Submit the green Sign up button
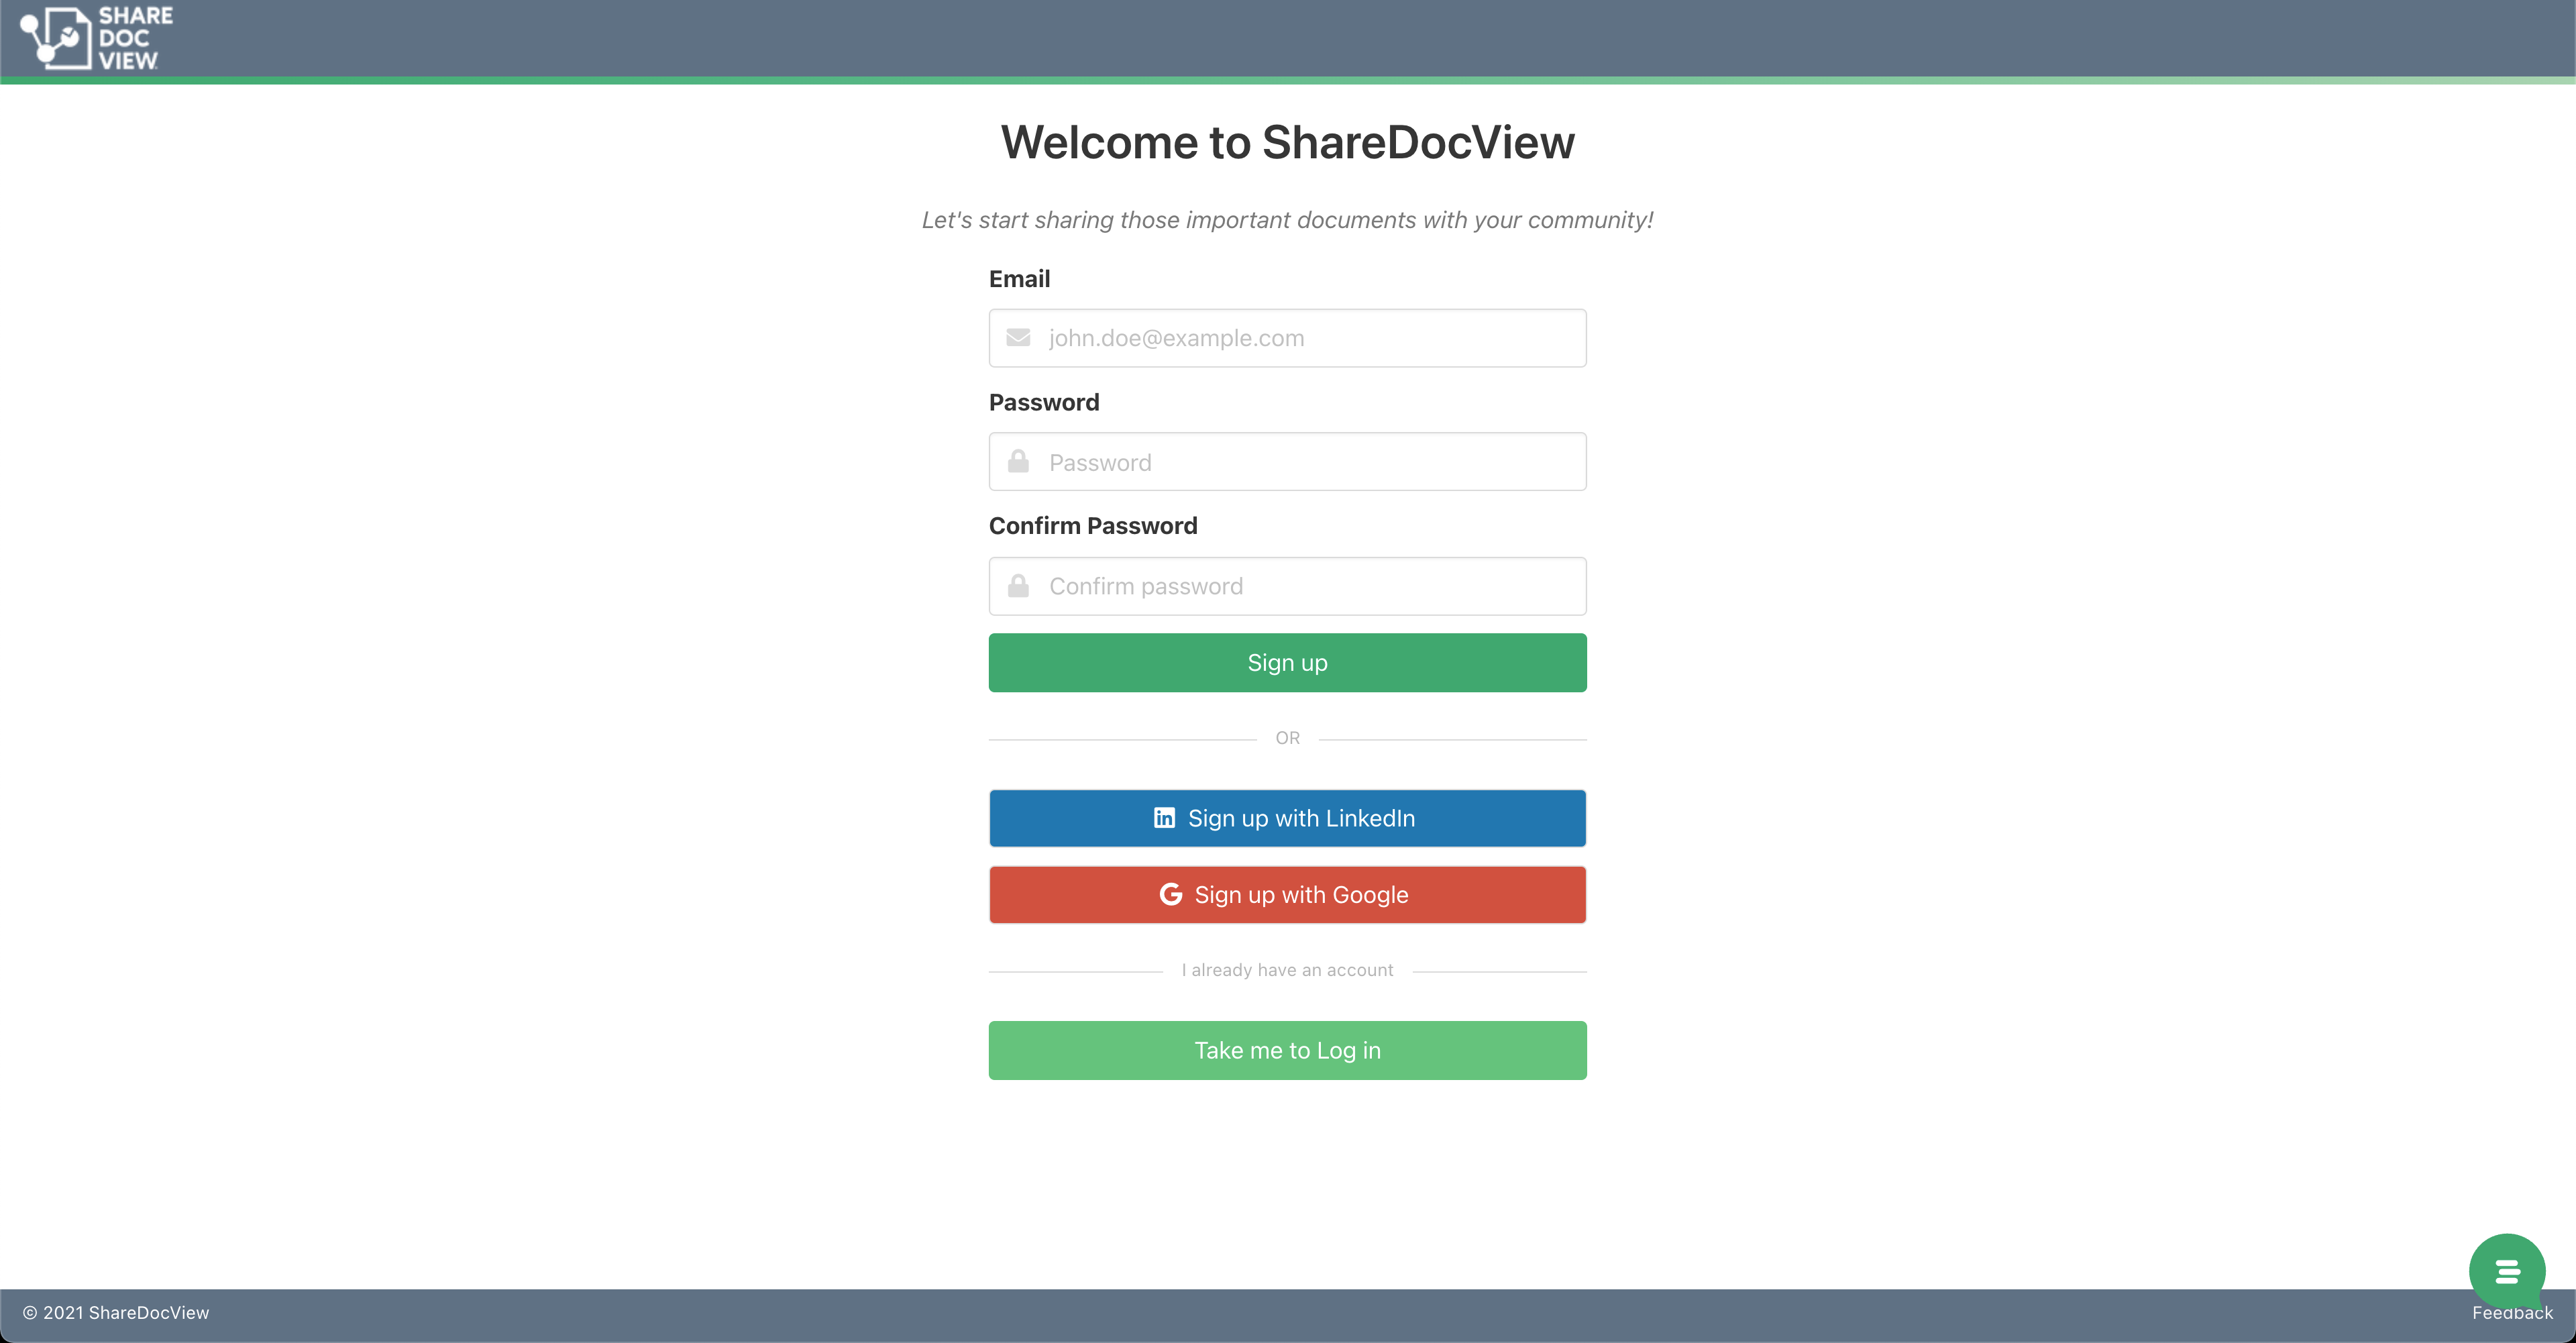 pyautogui.click(x=1287, y=662)
